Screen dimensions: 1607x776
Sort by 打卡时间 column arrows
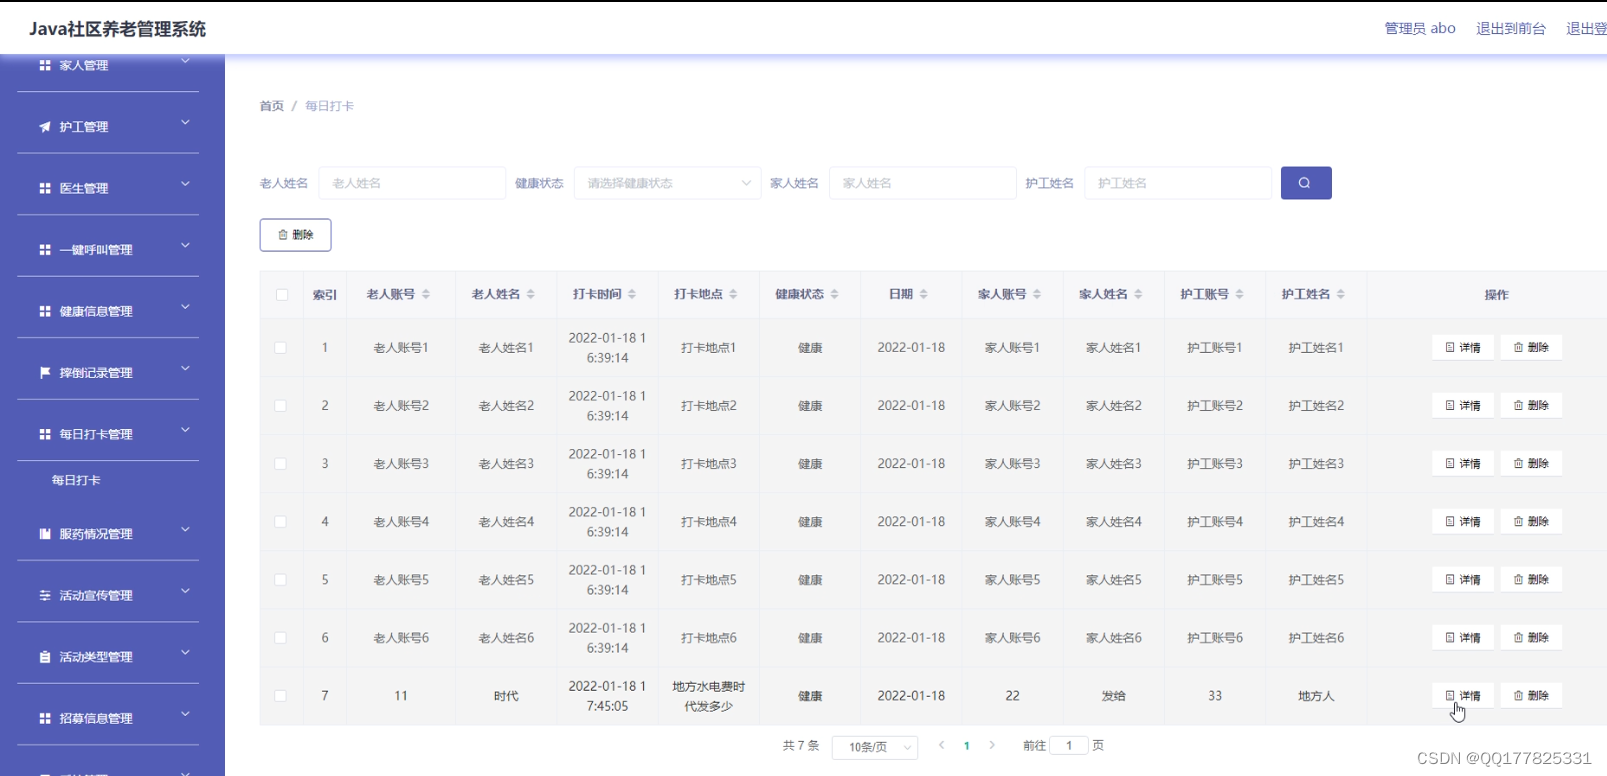pyautogui.click(x=632, y=294)
